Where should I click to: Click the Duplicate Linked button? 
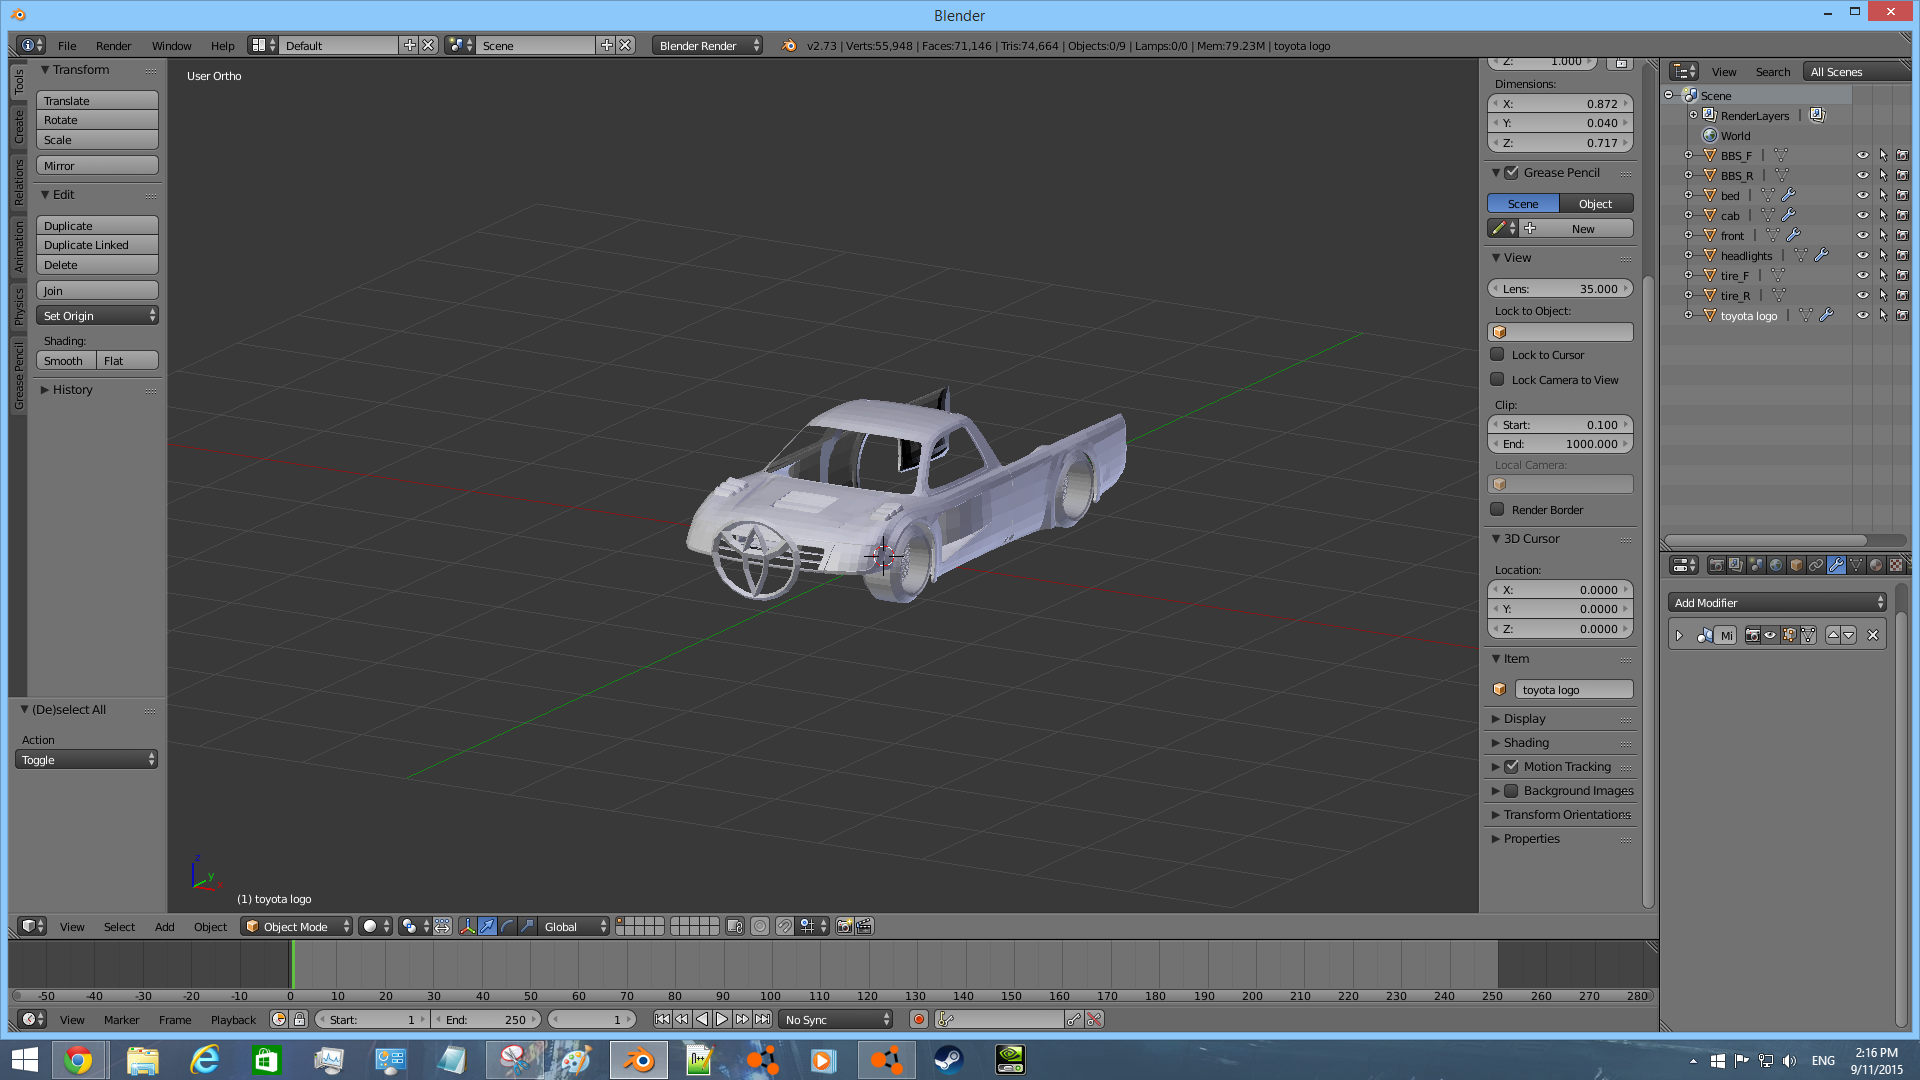point(97,245)
